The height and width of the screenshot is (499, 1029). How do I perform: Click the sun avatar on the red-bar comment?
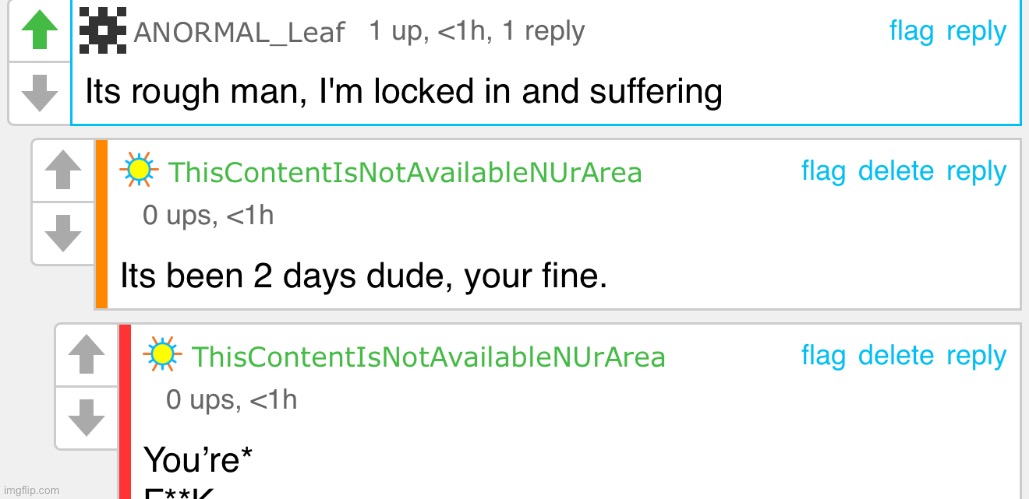[162, 355]
